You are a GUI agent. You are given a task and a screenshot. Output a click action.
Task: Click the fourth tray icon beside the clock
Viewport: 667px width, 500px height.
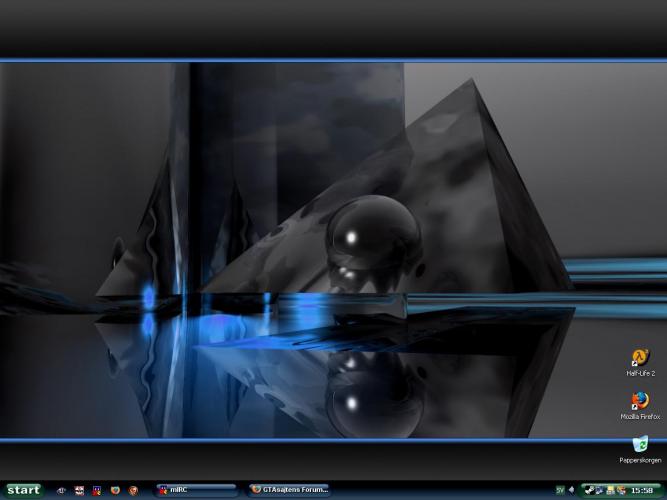coord(621,490)
